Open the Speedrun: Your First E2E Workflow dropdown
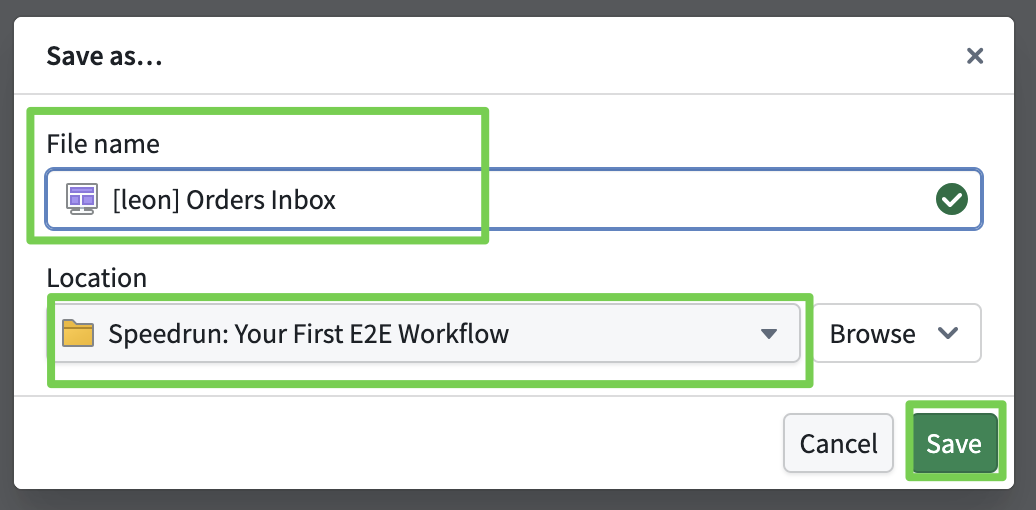Image resolution: width=1036 pixels, height=510 pixels. click(425, 334)
